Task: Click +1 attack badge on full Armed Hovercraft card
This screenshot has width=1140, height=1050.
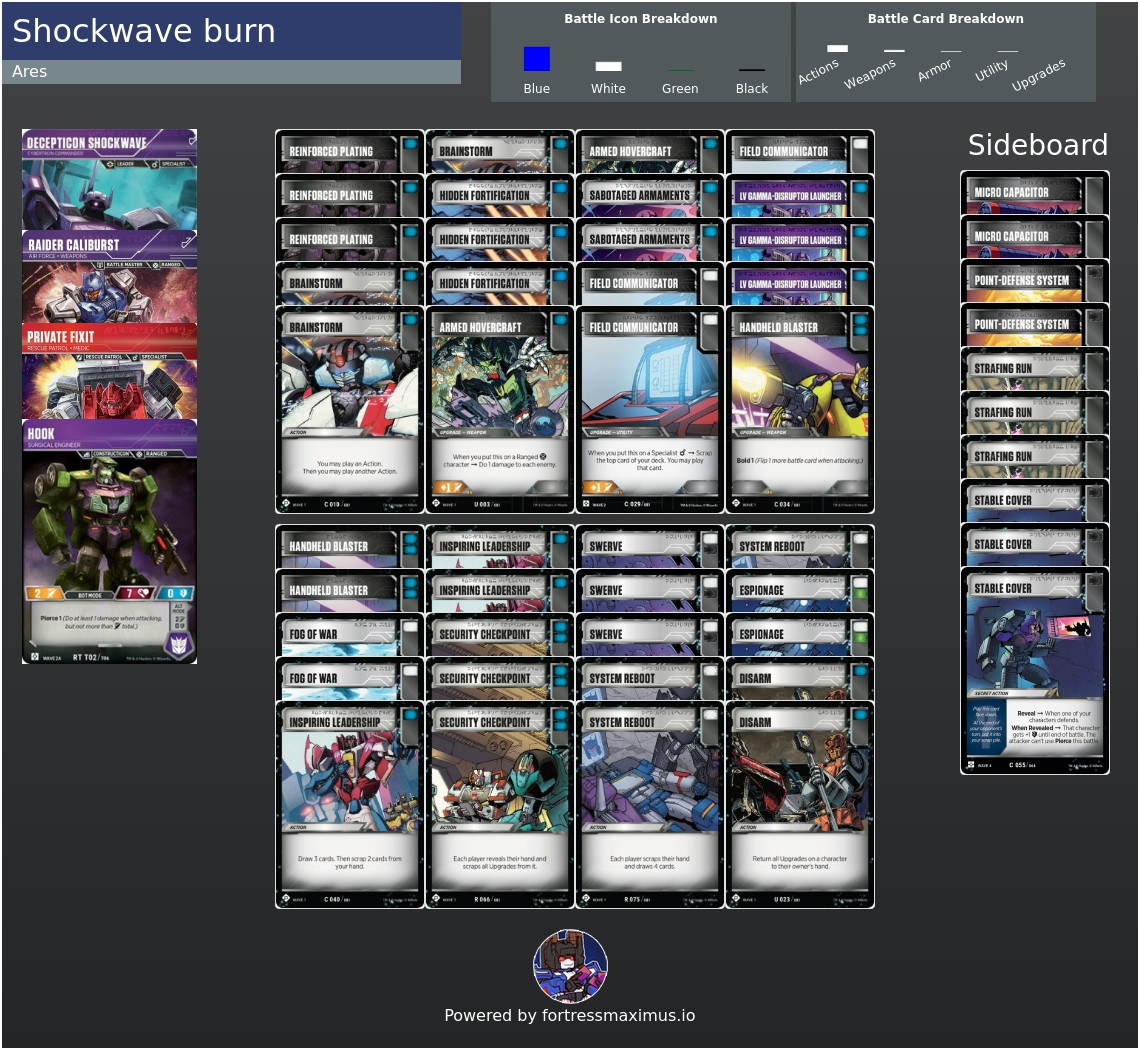Action: [x=448, y=487]
